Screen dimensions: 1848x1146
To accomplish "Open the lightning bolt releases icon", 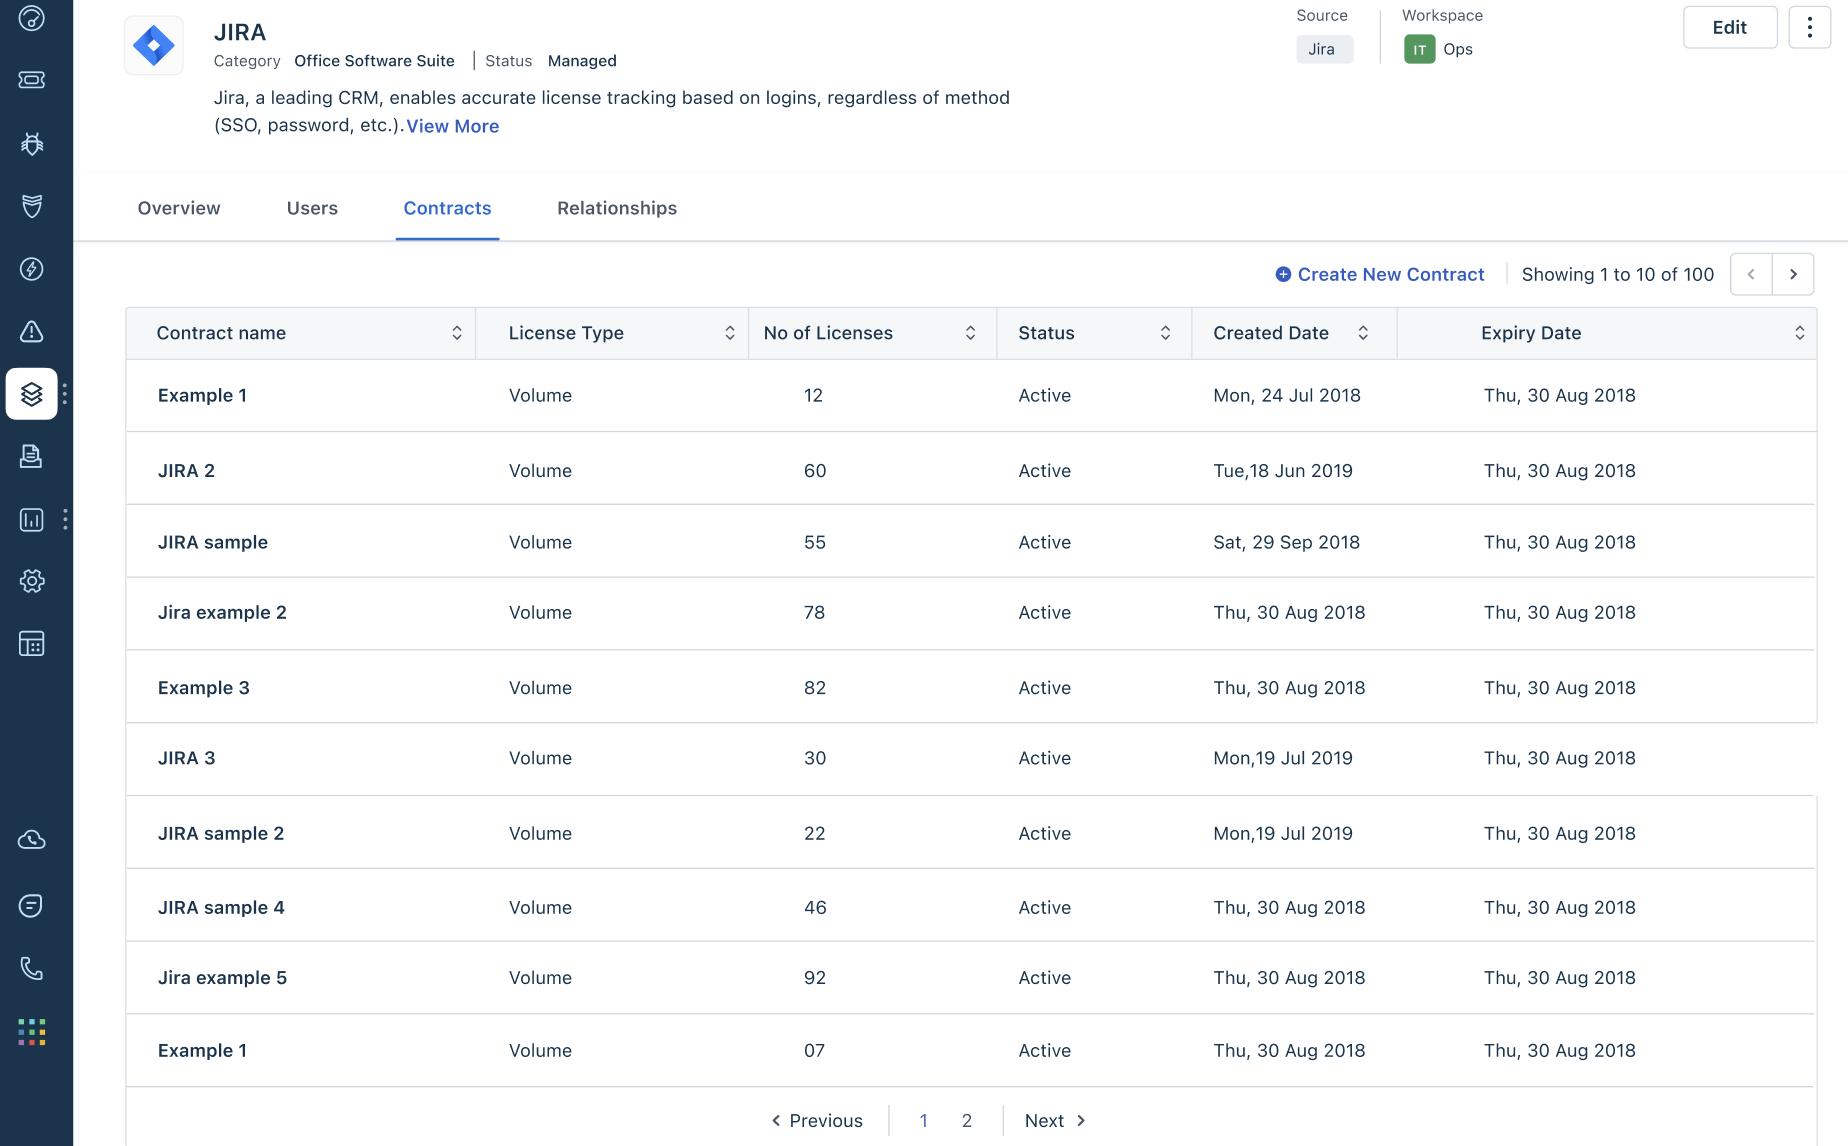I will [x=32, y=269].
